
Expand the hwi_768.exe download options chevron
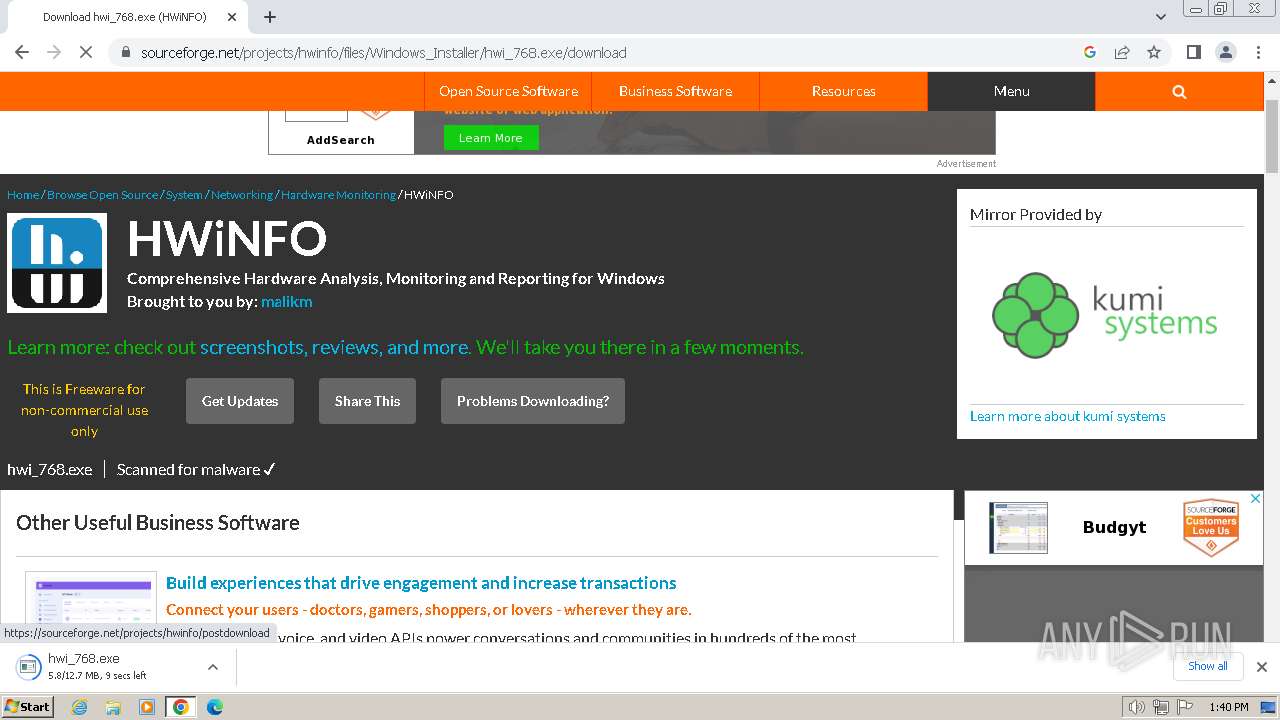212,667
